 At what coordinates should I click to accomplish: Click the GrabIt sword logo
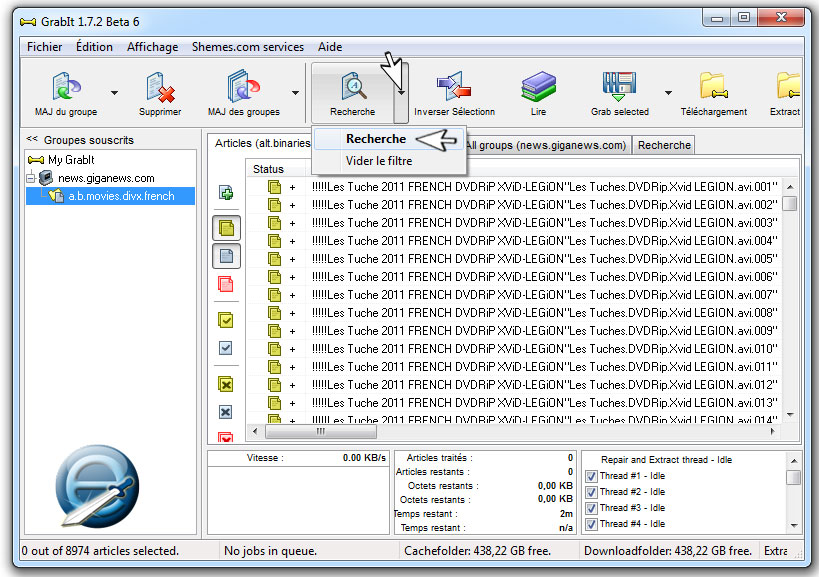coord(97,486)
